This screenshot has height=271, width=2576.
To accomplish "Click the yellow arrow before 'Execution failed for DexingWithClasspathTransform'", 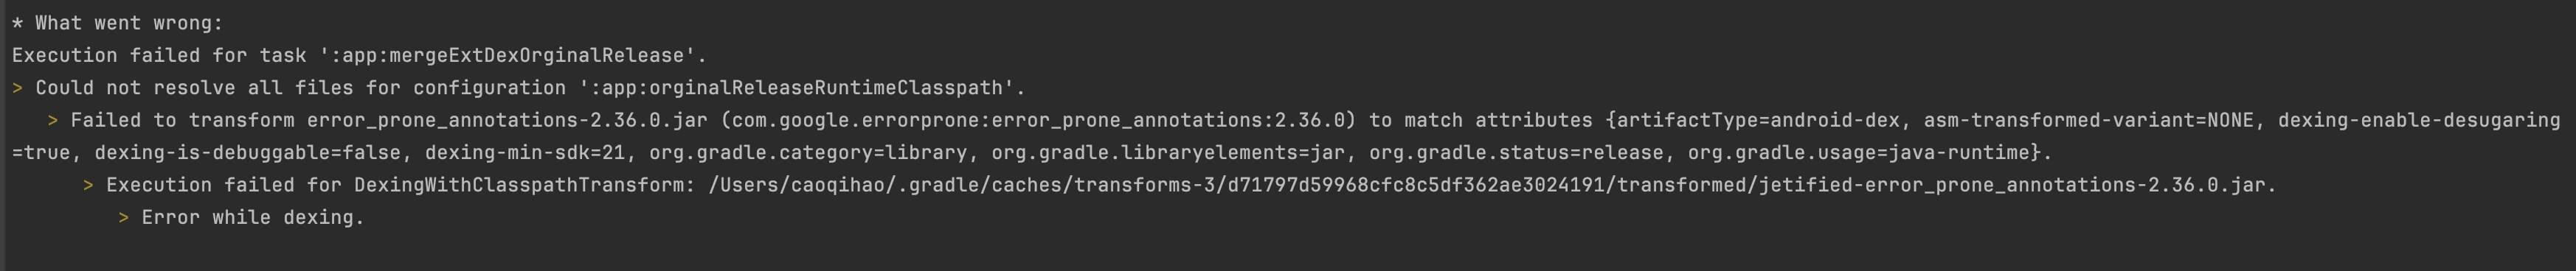I will (x=89, y=185).
